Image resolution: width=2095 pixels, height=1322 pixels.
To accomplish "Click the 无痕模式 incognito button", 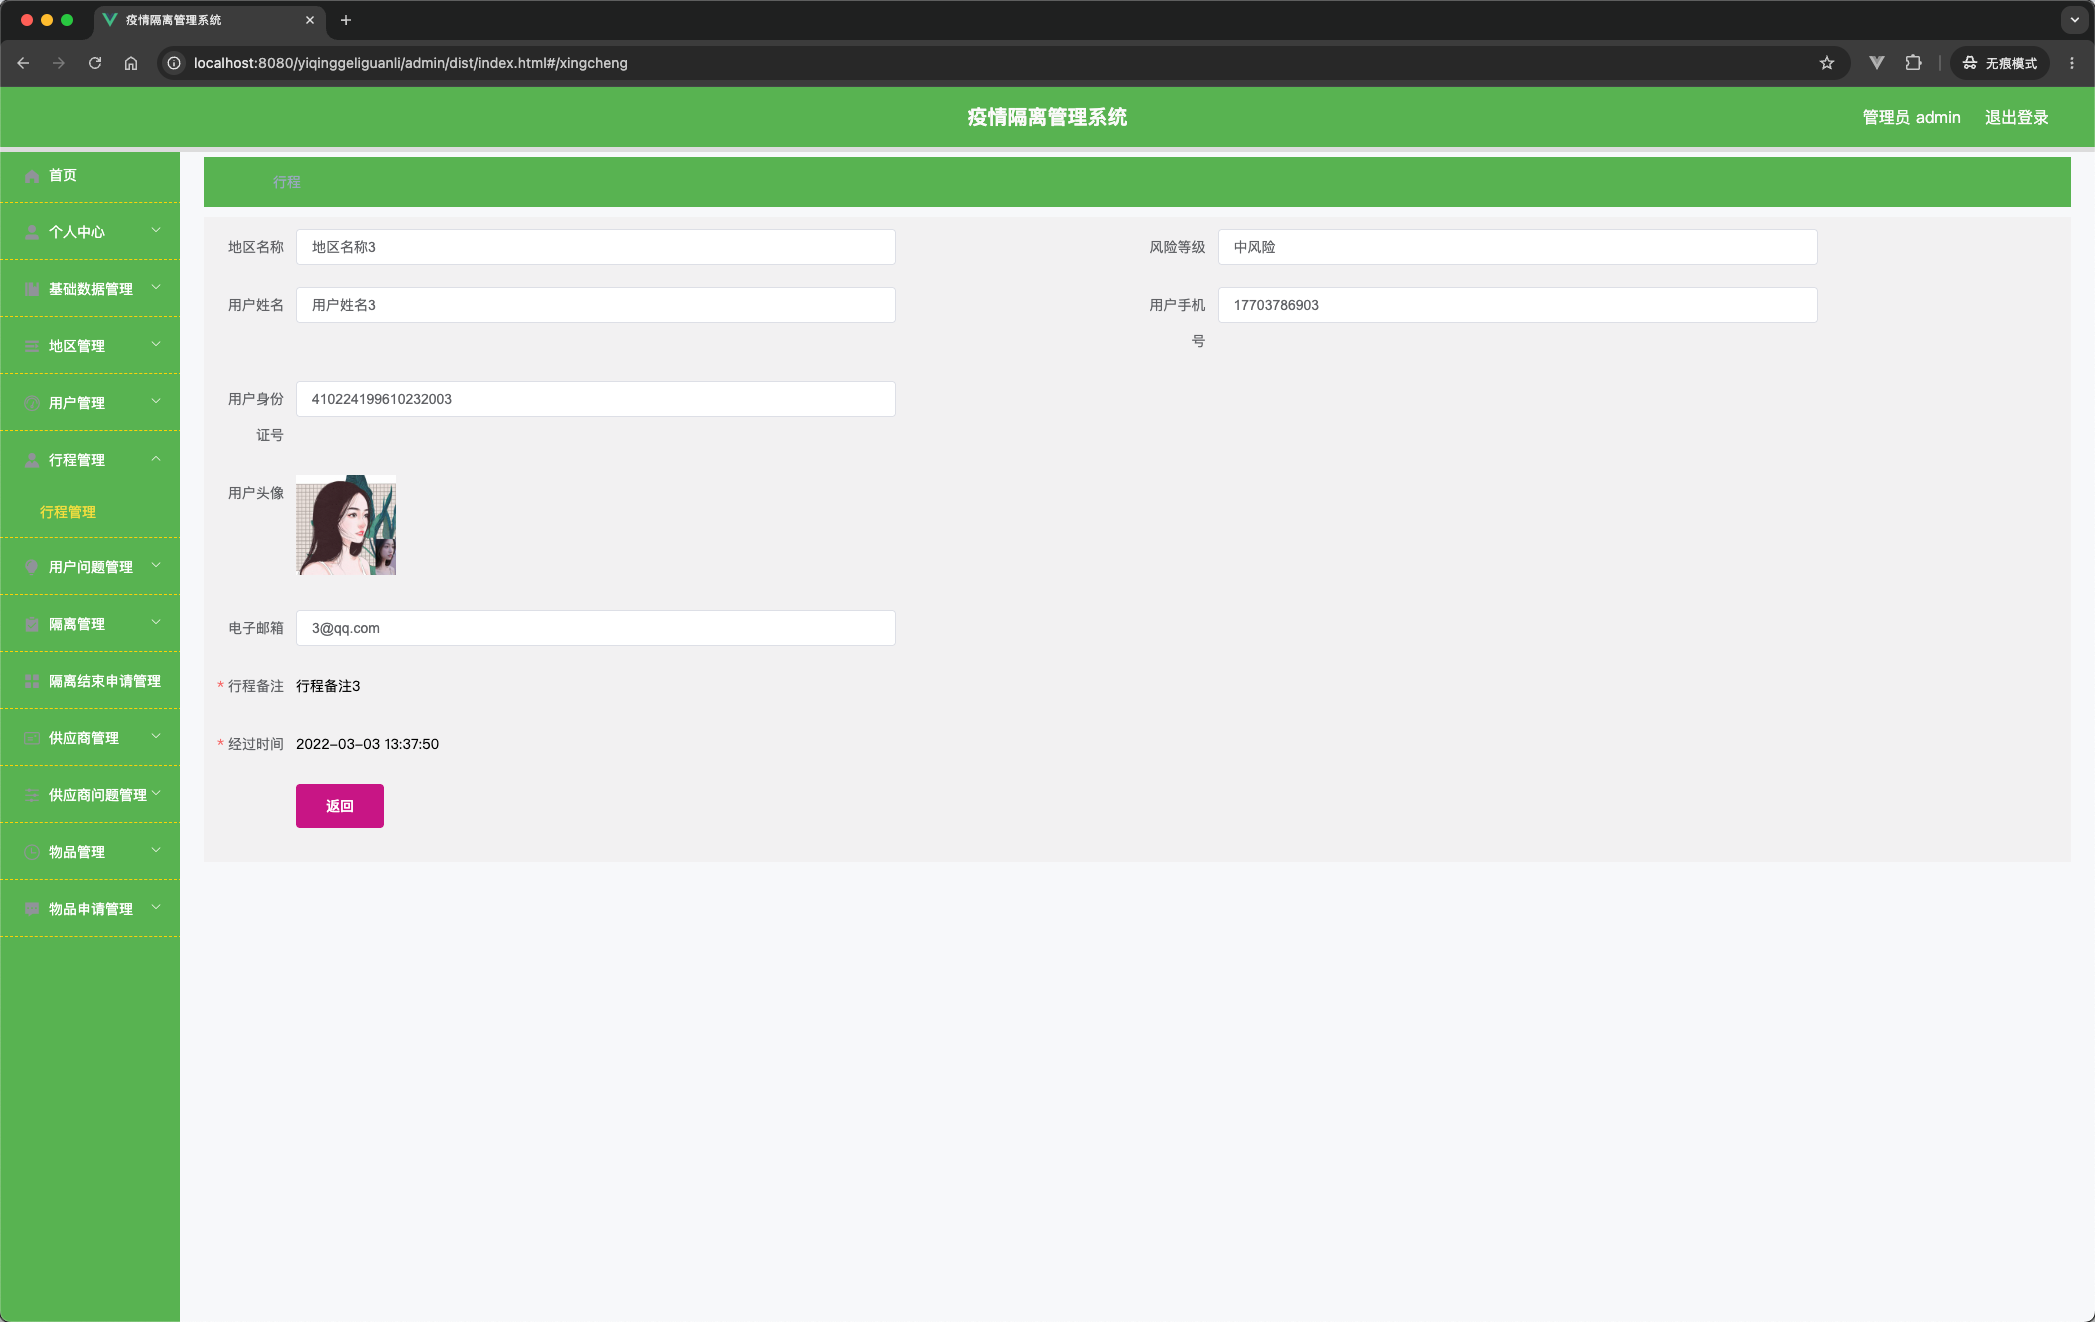I will pyautogui.click(x=2000, y=63).
